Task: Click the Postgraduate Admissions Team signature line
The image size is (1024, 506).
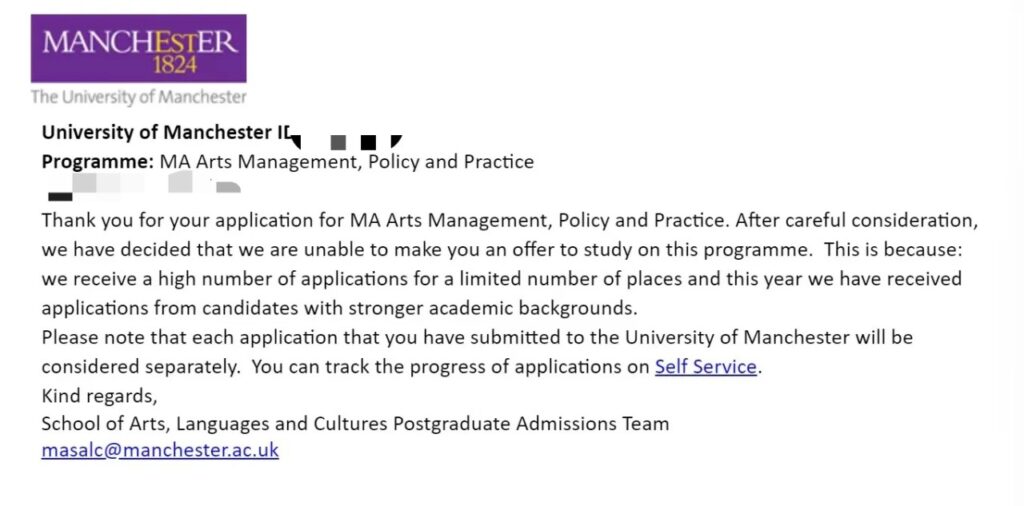Action: [355, 423]
